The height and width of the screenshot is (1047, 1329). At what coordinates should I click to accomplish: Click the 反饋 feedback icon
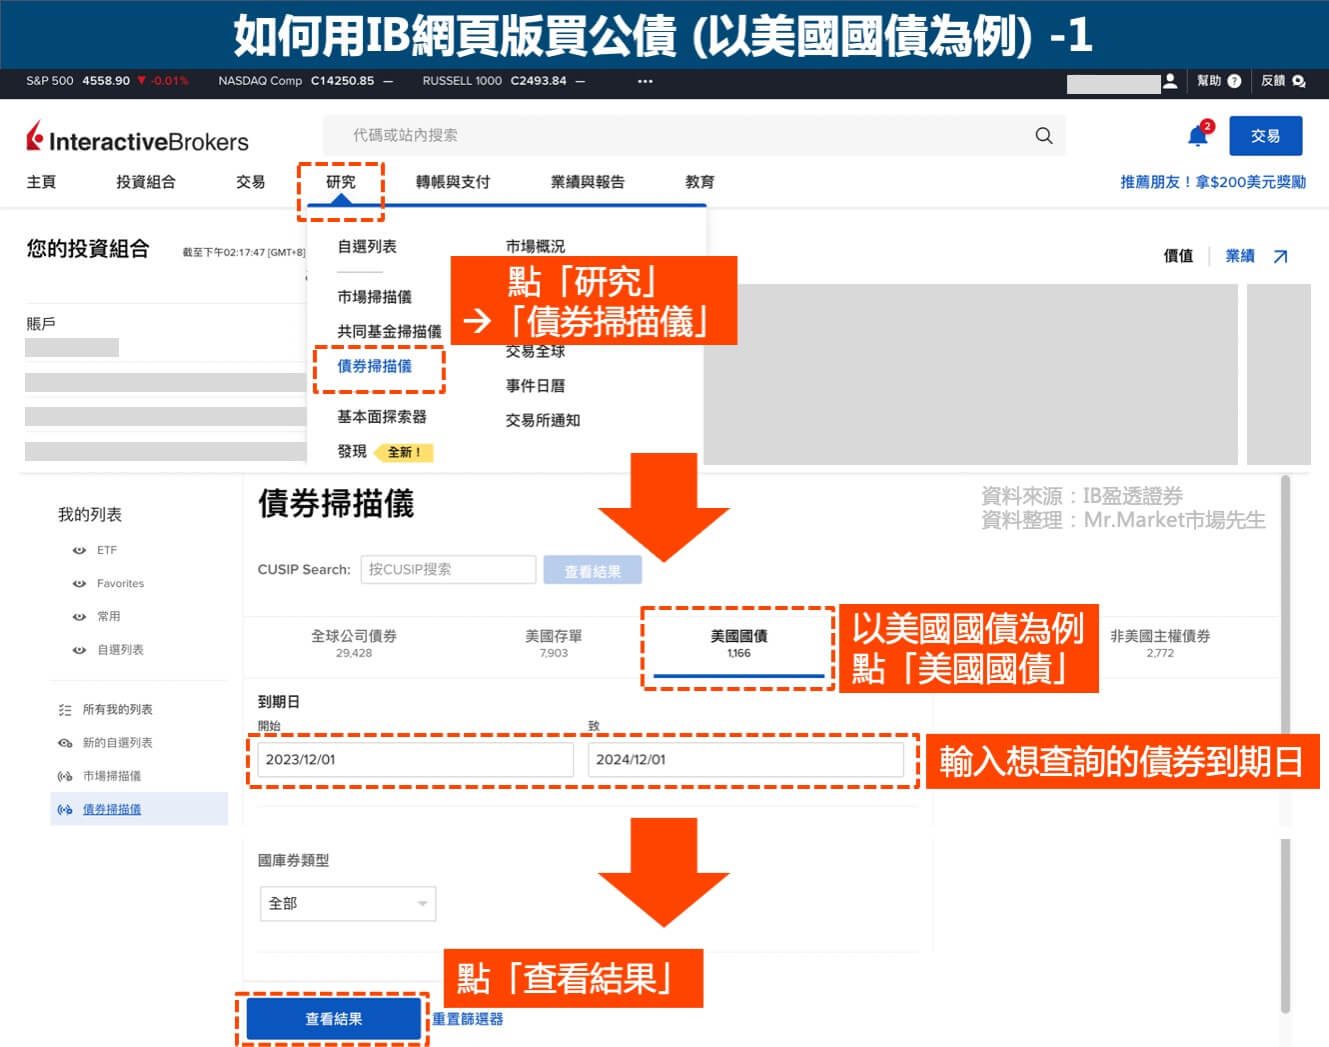[x=1298, y=81]
